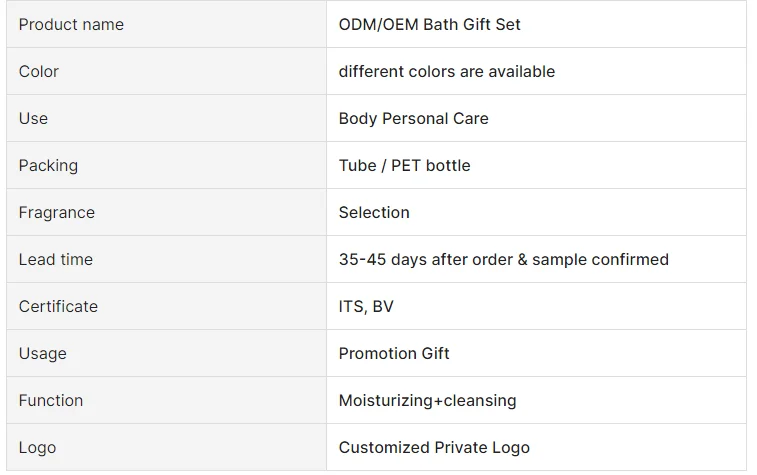Click the "Color" row label
Screen dimensions: 757x475
click(39, 71)
